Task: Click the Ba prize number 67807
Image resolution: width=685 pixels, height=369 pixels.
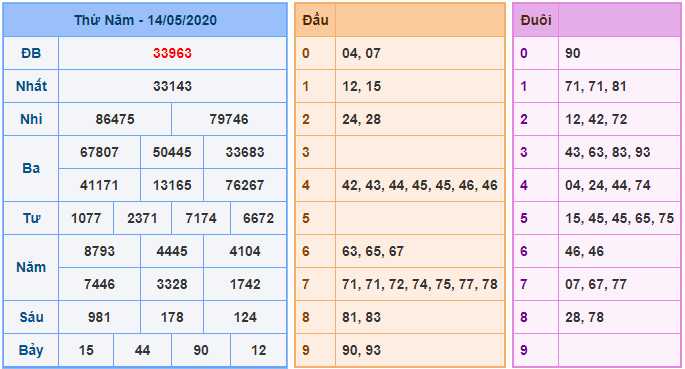Action: tap(99, 152)
